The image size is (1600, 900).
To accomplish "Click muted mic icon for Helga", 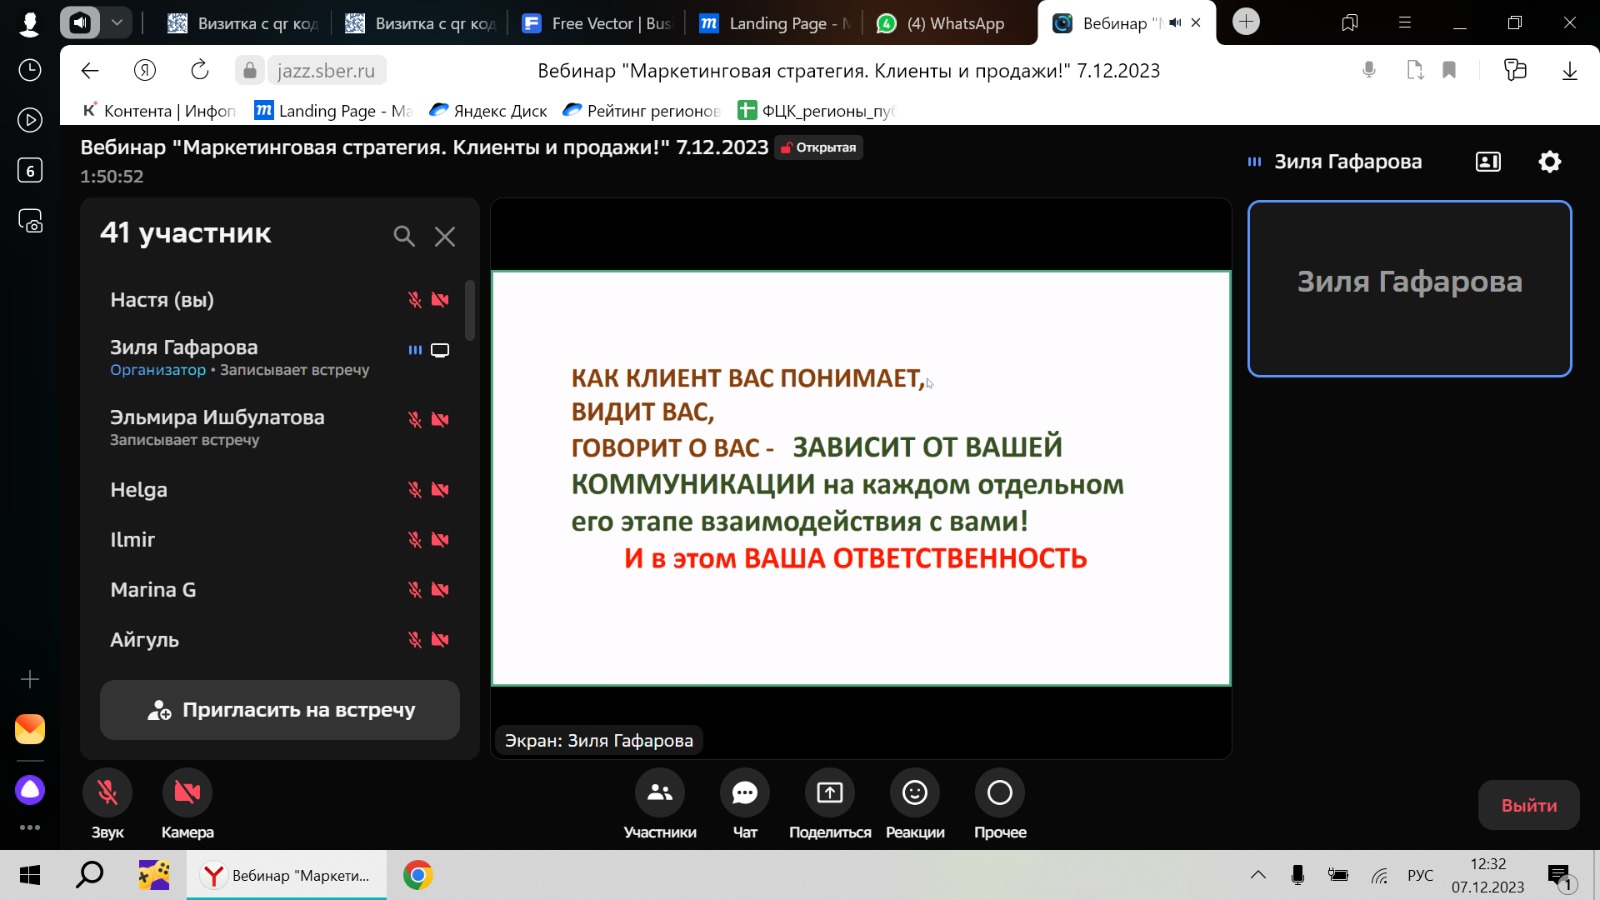I will pyautogui.click(x=415, y=490).
